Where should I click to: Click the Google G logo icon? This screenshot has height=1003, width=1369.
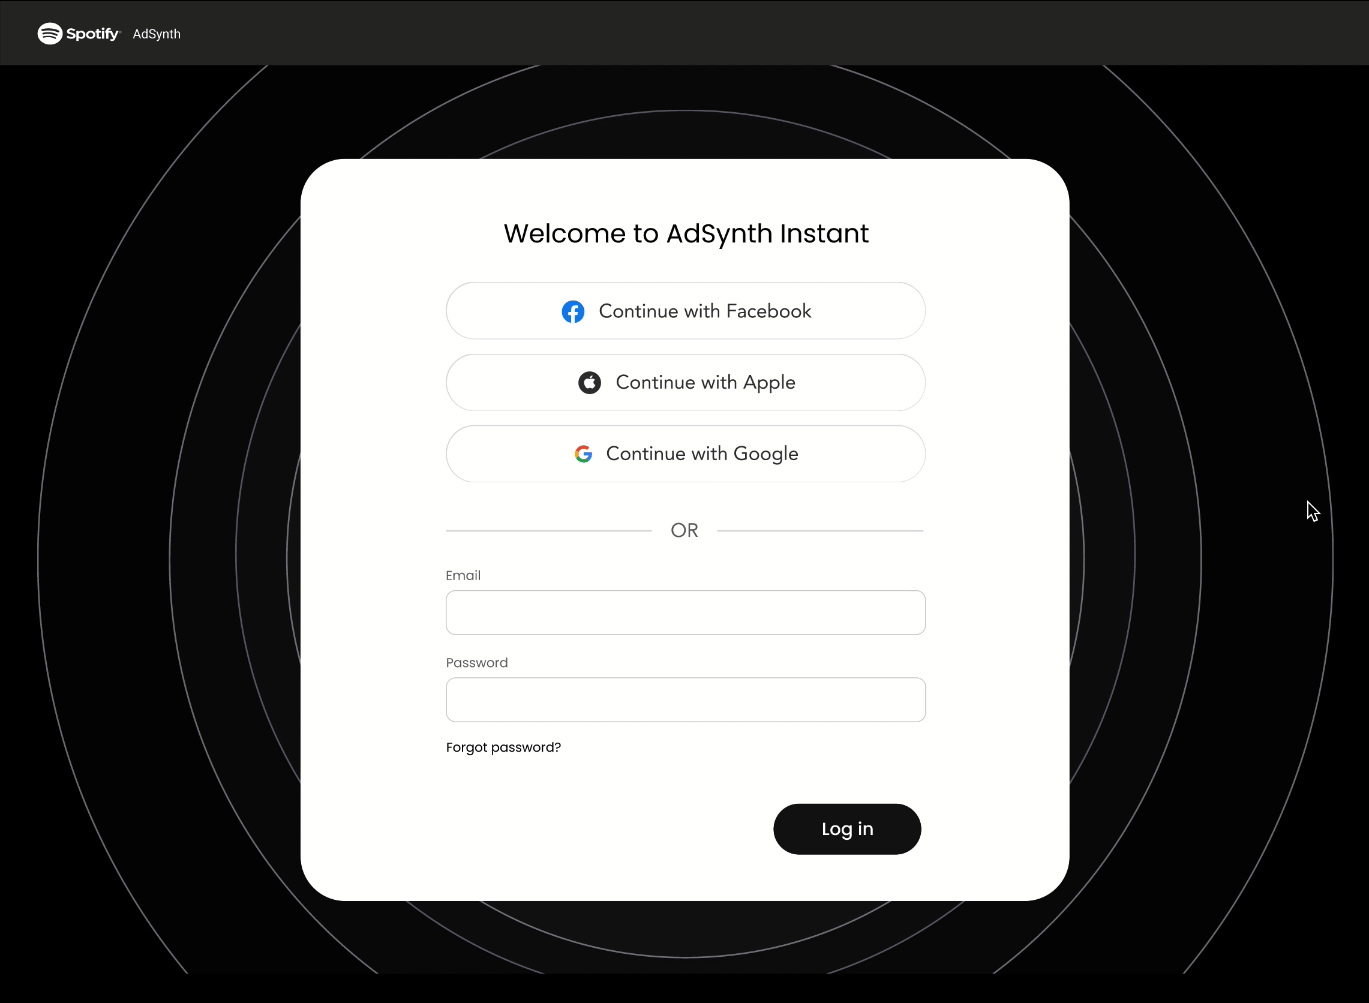pos(584,454)
